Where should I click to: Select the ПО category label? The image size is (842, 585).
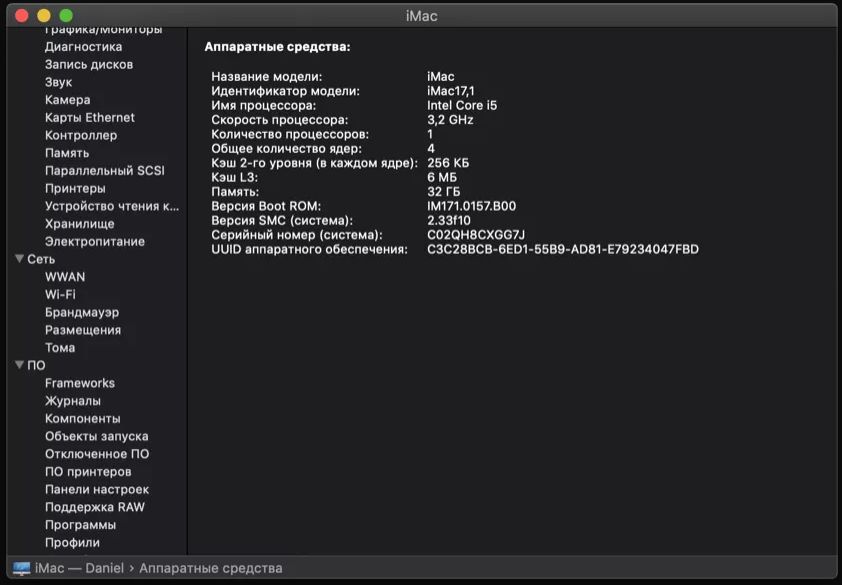point(36,365)
